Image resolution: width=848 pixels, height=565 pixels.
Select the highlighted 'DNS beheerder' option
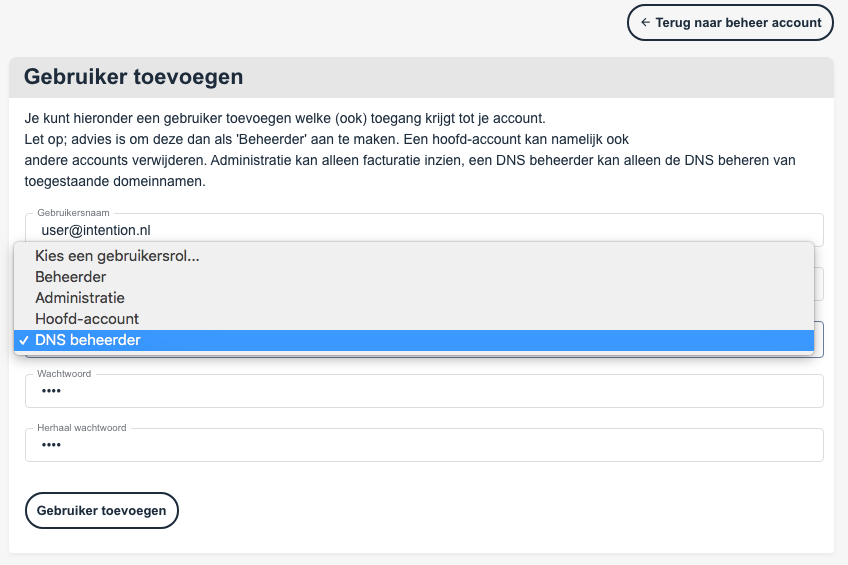click(x=414, y=340)
